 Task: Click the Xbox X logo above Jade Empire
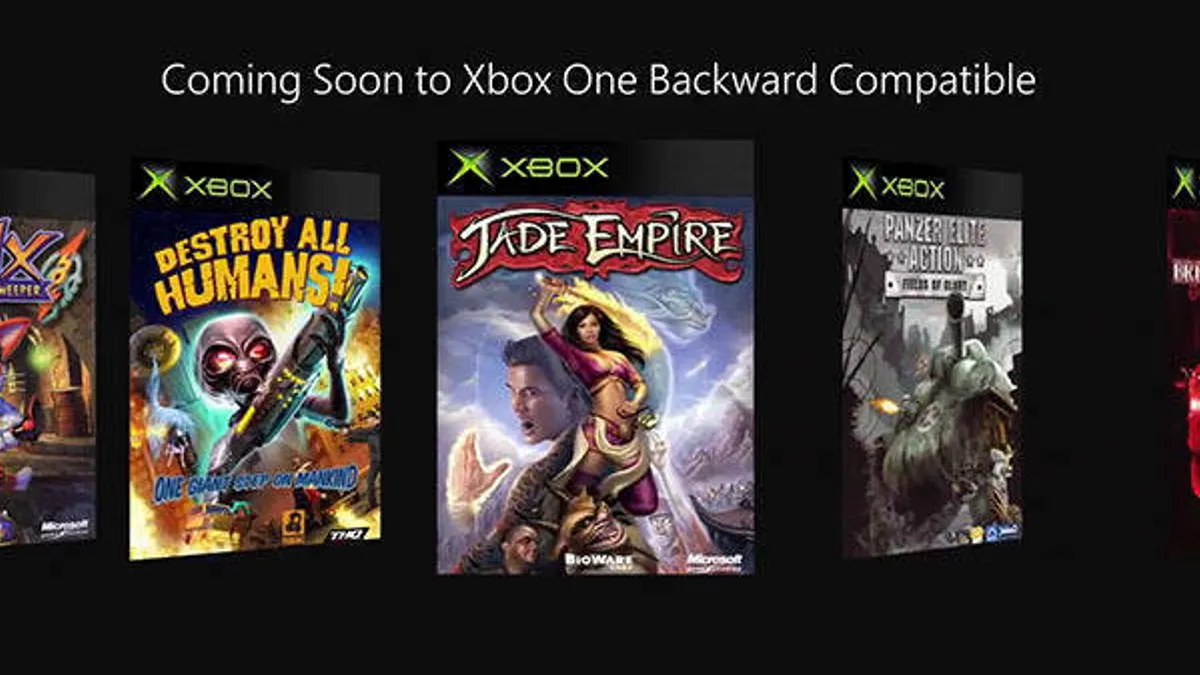(x=470, y=167)
